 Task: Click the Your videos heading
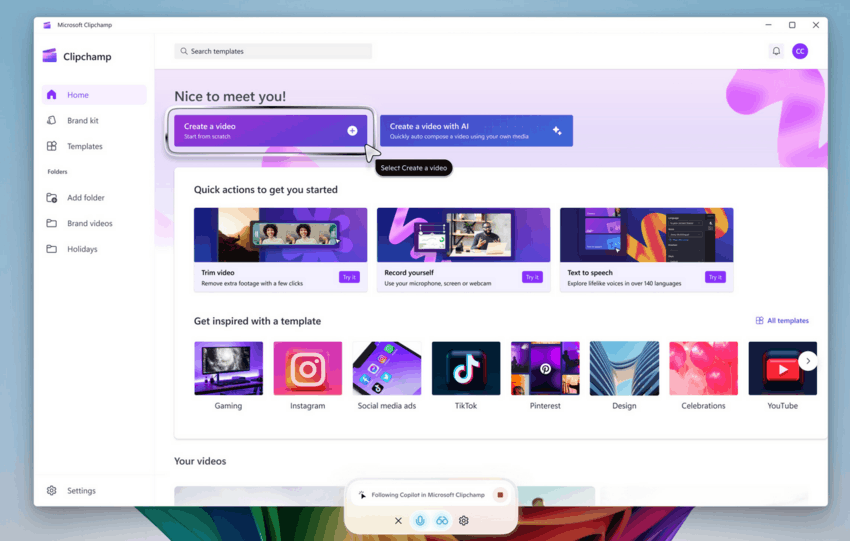200,461
